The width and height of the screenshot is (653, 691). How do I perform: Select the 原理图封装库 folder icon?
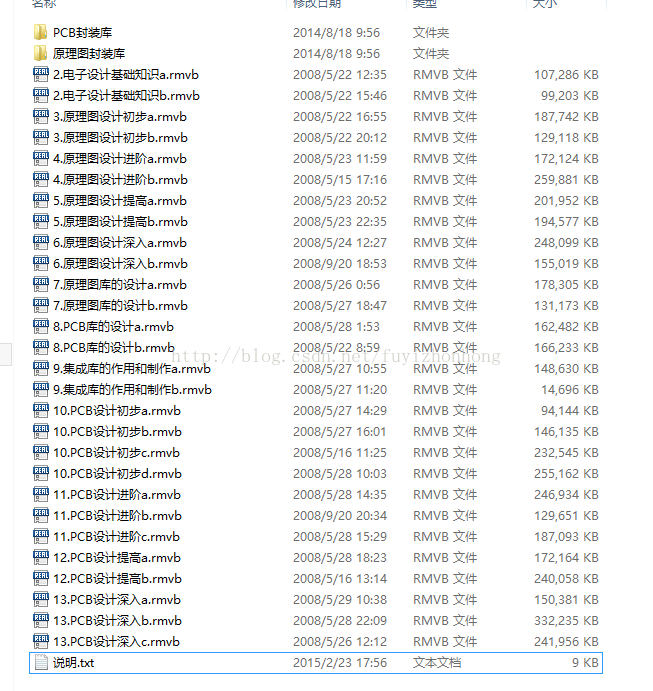(40, 53)
